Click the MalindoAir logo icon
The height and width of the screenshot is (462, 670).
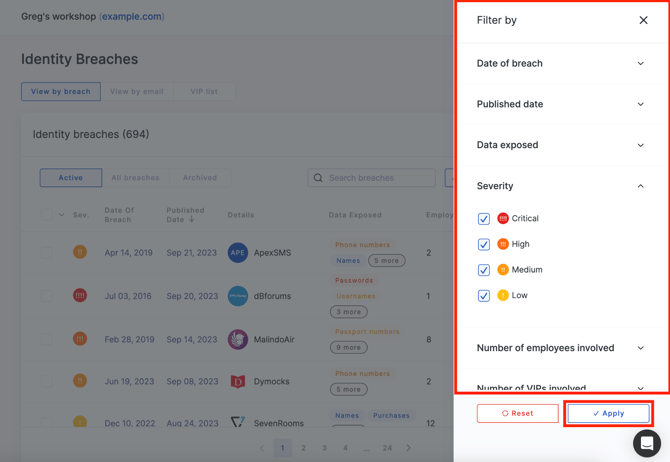238,339
